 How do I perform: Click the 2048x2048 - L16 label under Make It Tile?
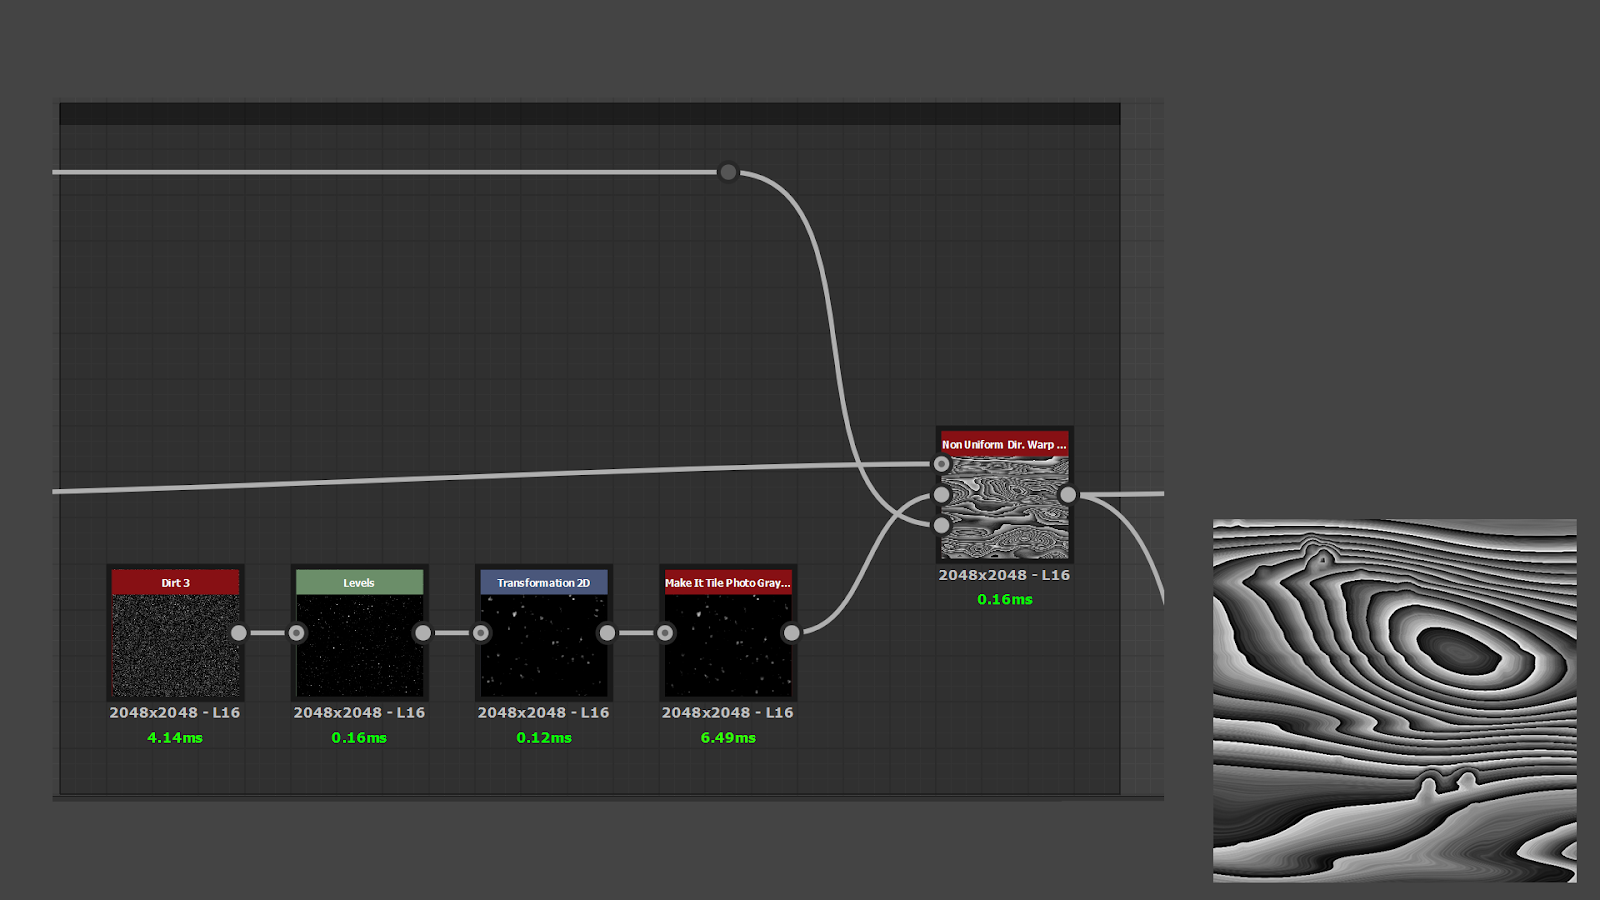point(728,713)
